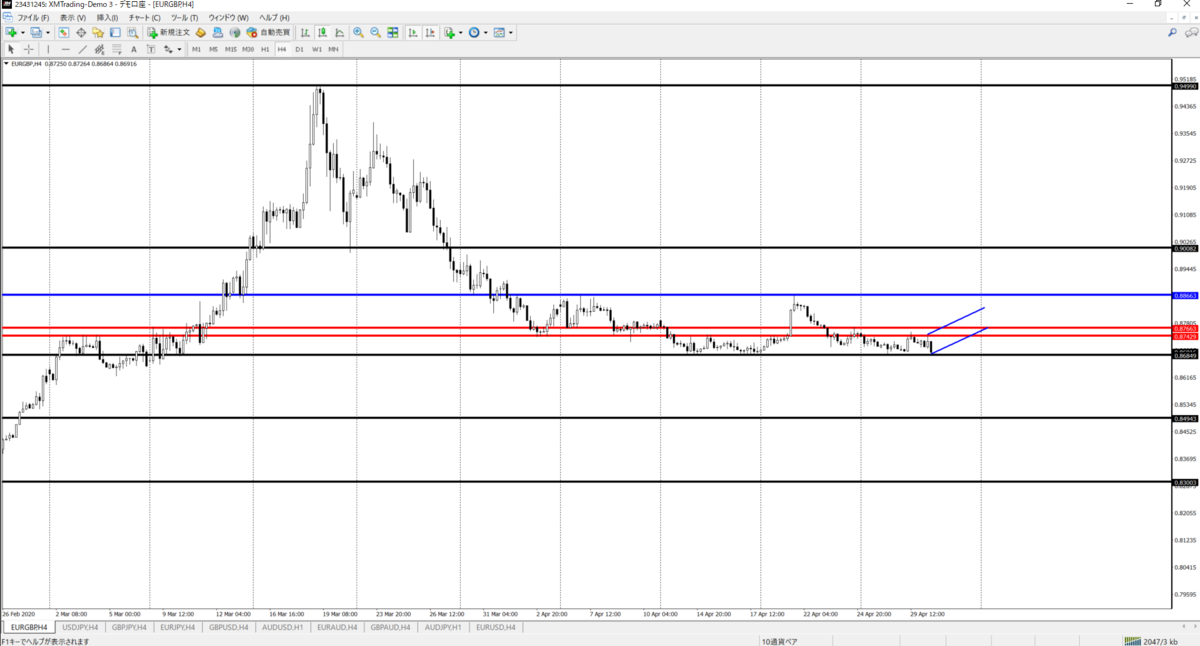Expand the profiles dropdown arrow
The width and height of the screenshot is (1200, 646).
tap(48, 32)
